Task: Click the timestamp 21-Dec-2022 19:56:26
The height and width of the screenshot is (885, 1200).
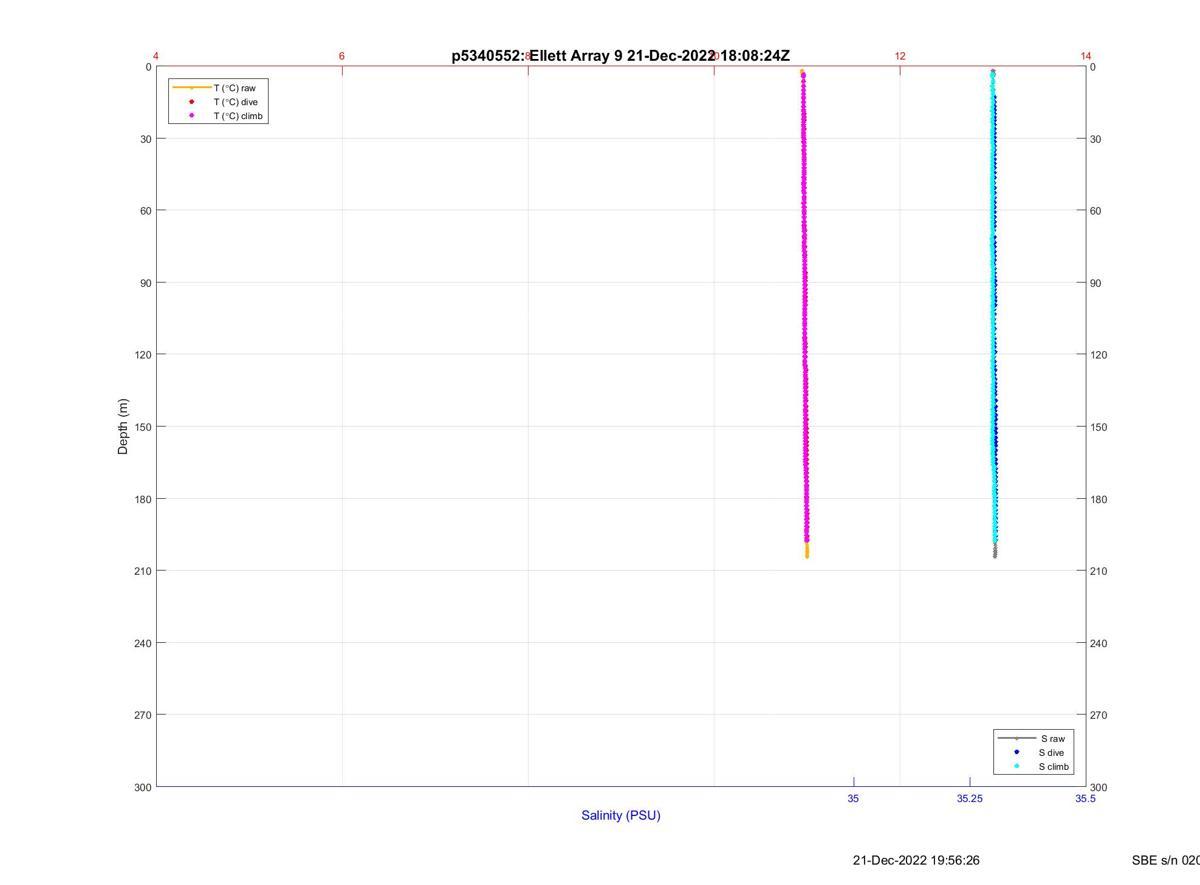Action: pos(916,860)
